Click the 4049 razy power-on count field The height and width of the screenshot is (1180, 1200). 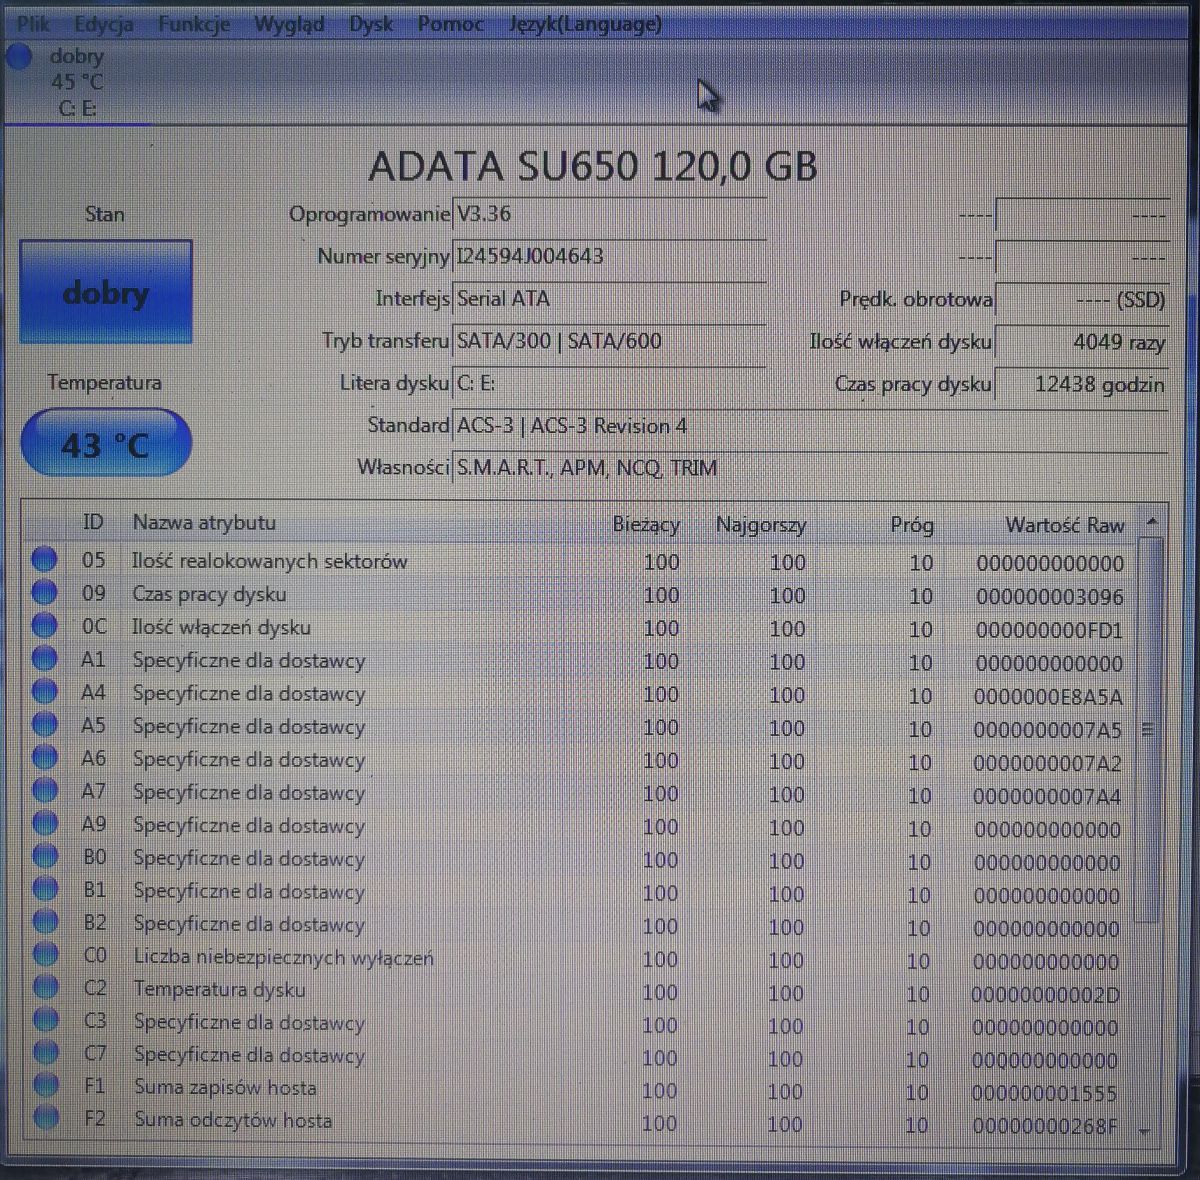(1082, 342)
